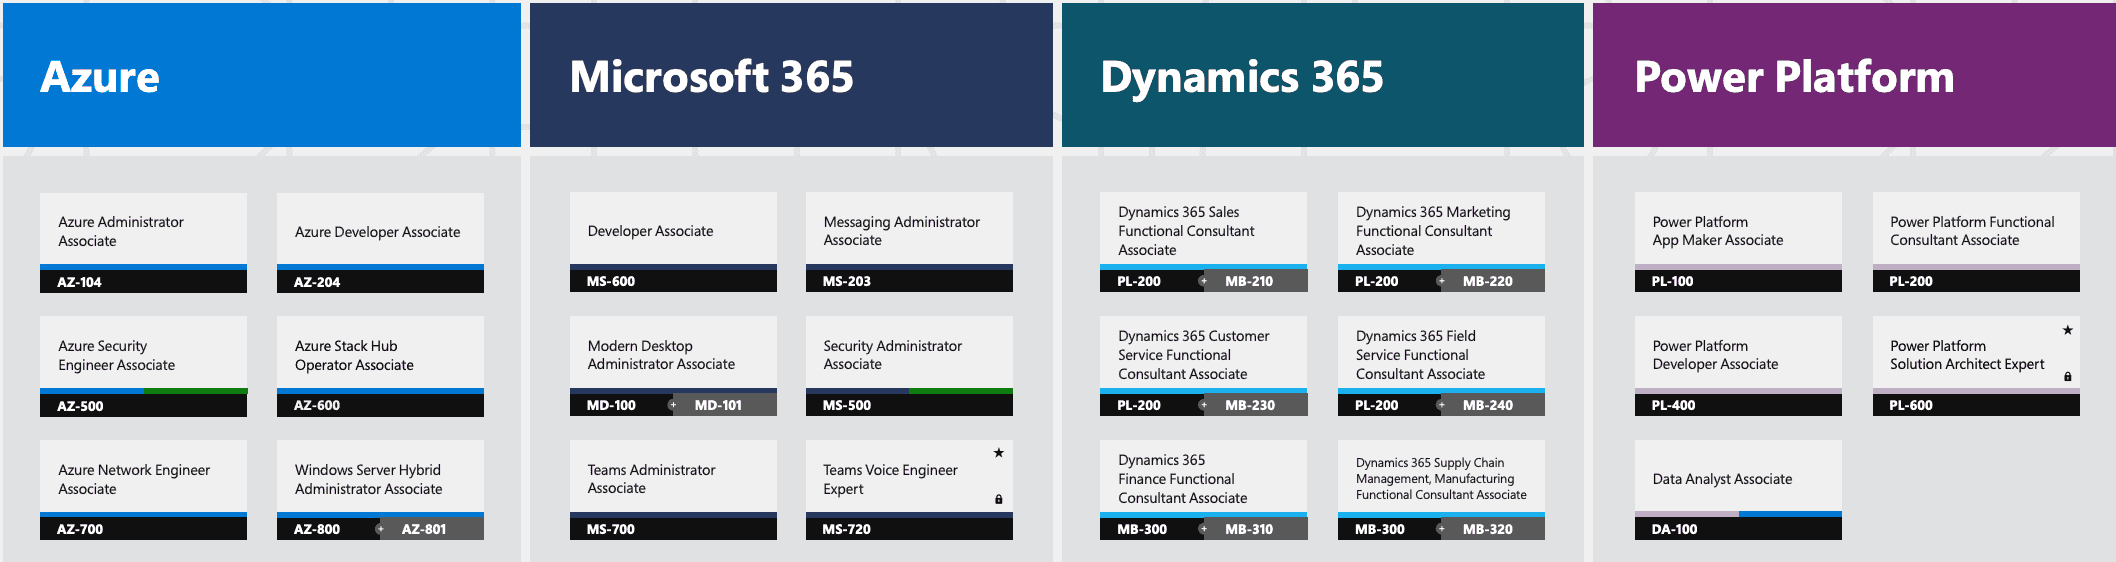Open the Data Analyst Associate card

pos(1737,479)
